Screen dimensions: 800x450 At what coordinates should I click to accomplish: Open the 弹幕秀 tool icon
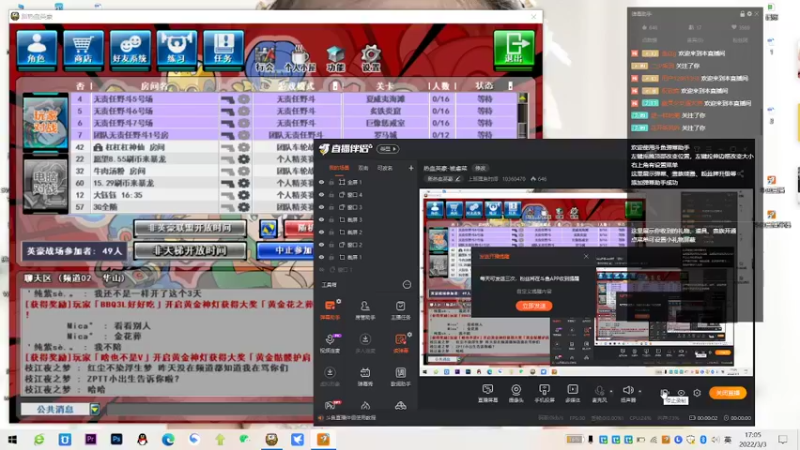(365, 377)
